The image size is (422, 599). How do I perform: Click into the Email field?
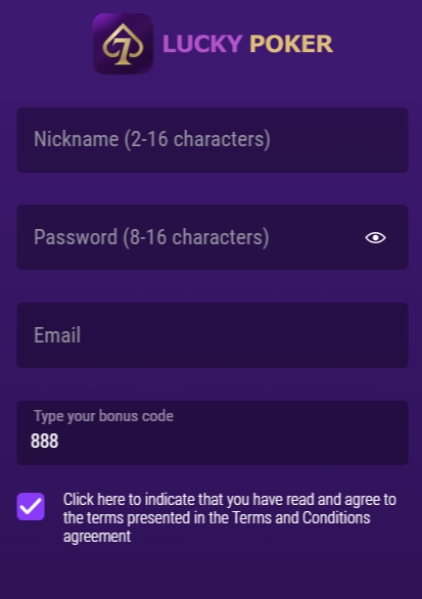pyautogui.click(x=212, y=335)
